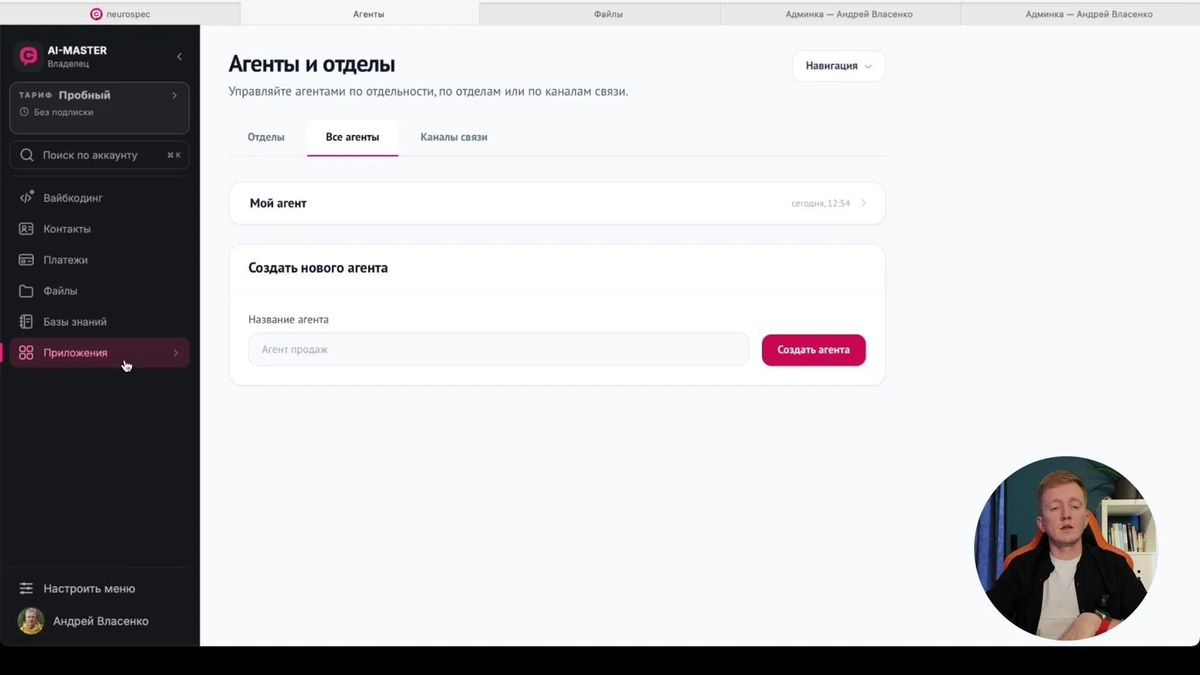This screenshot has height=675, width=1200.
Task: Open Мой агент via its chevron
Action: (x=863, y=203)
